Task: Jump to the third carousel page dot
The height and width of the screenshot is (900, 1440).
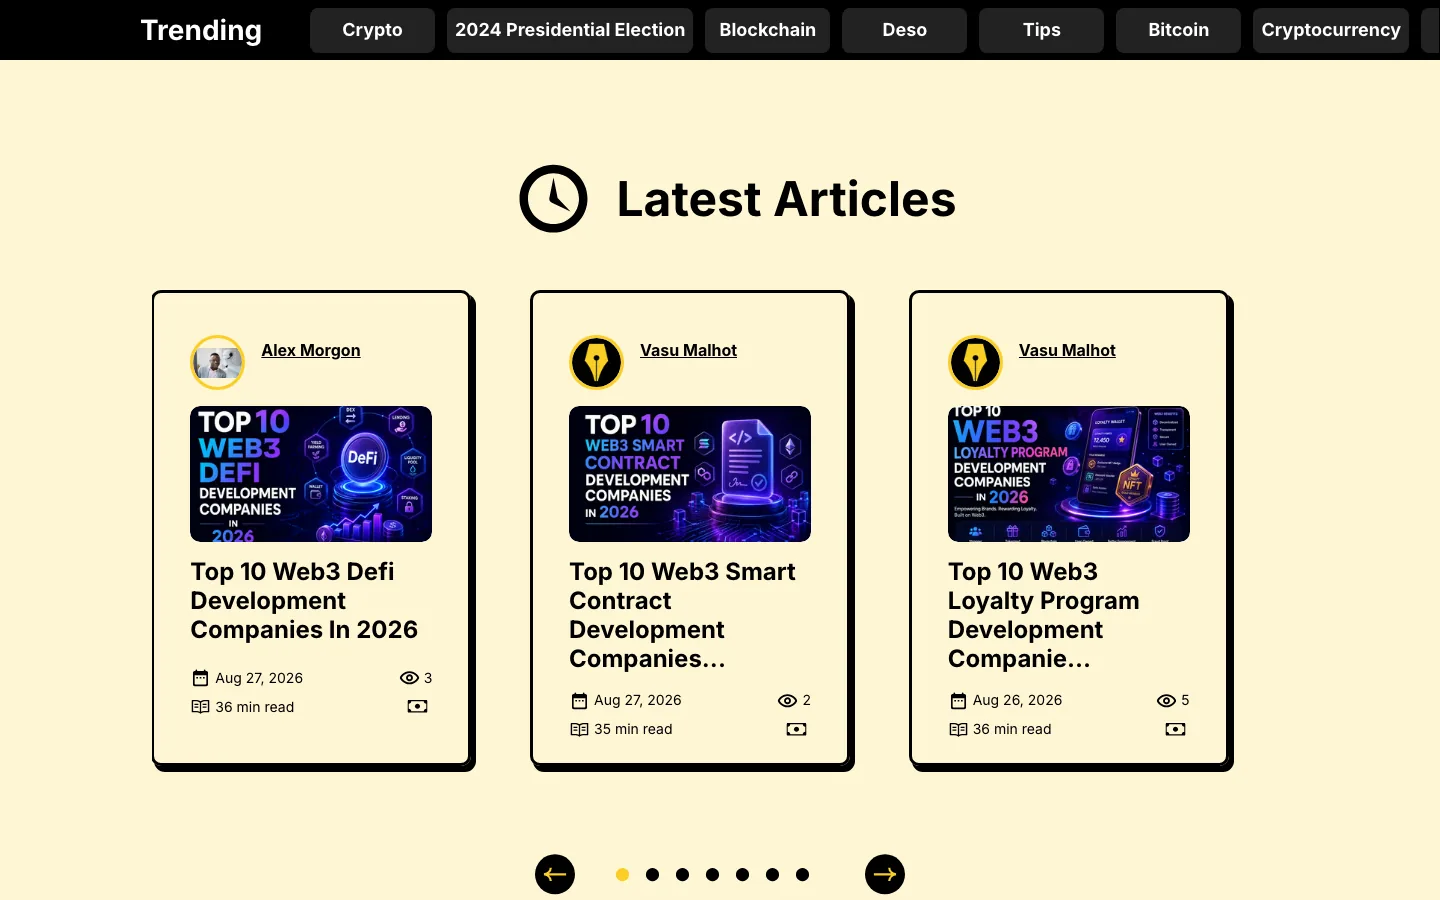Action: point(682,874)
